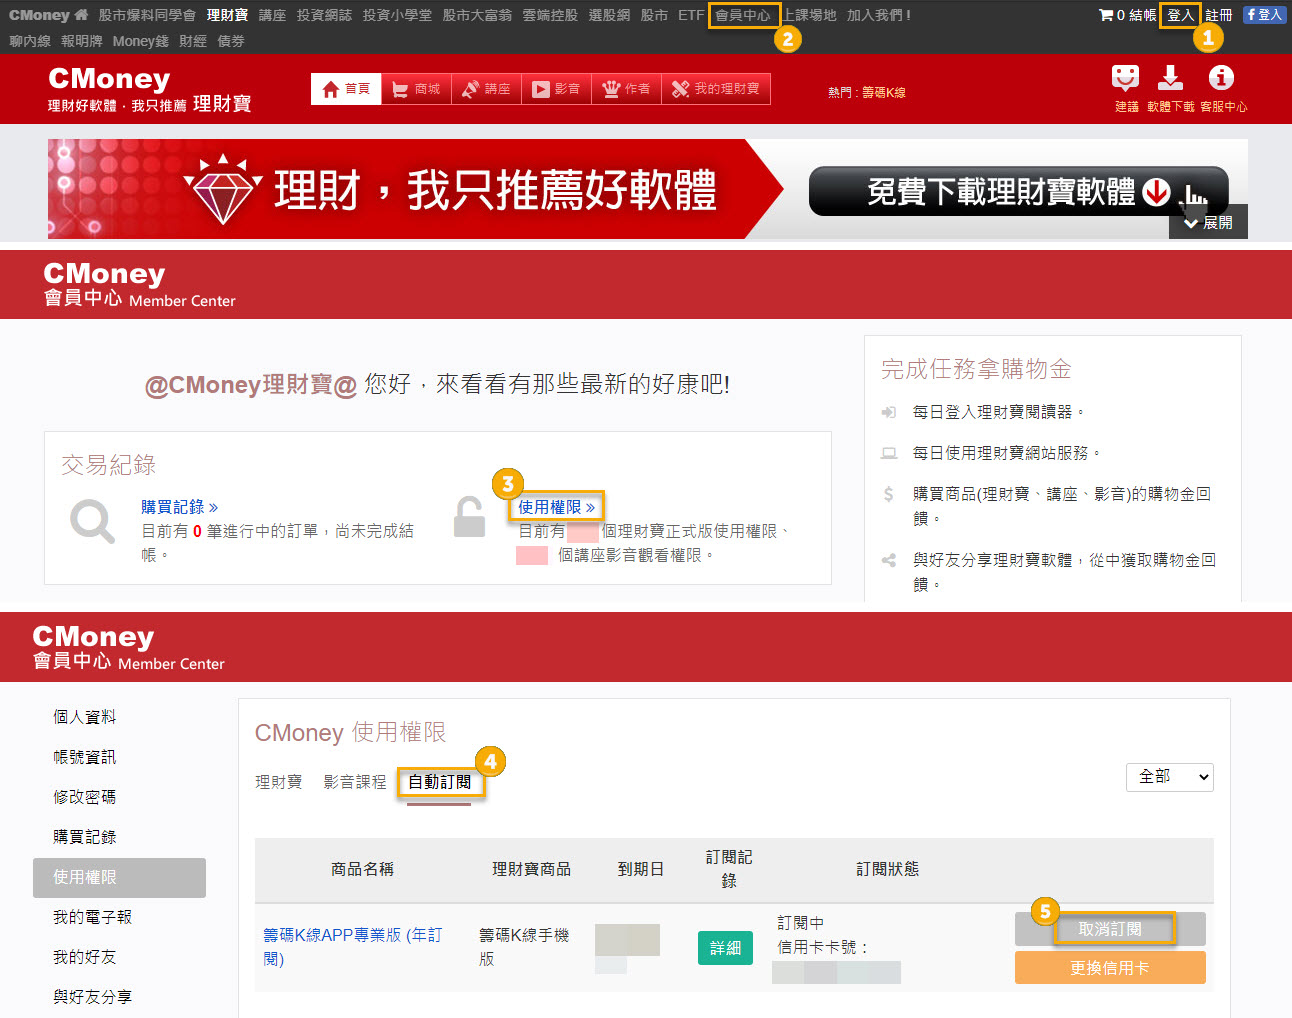Click 免費下載理財寶軟體 banner button
The width and height of the screenshot is (1292, 1018).
point(1018,191)
